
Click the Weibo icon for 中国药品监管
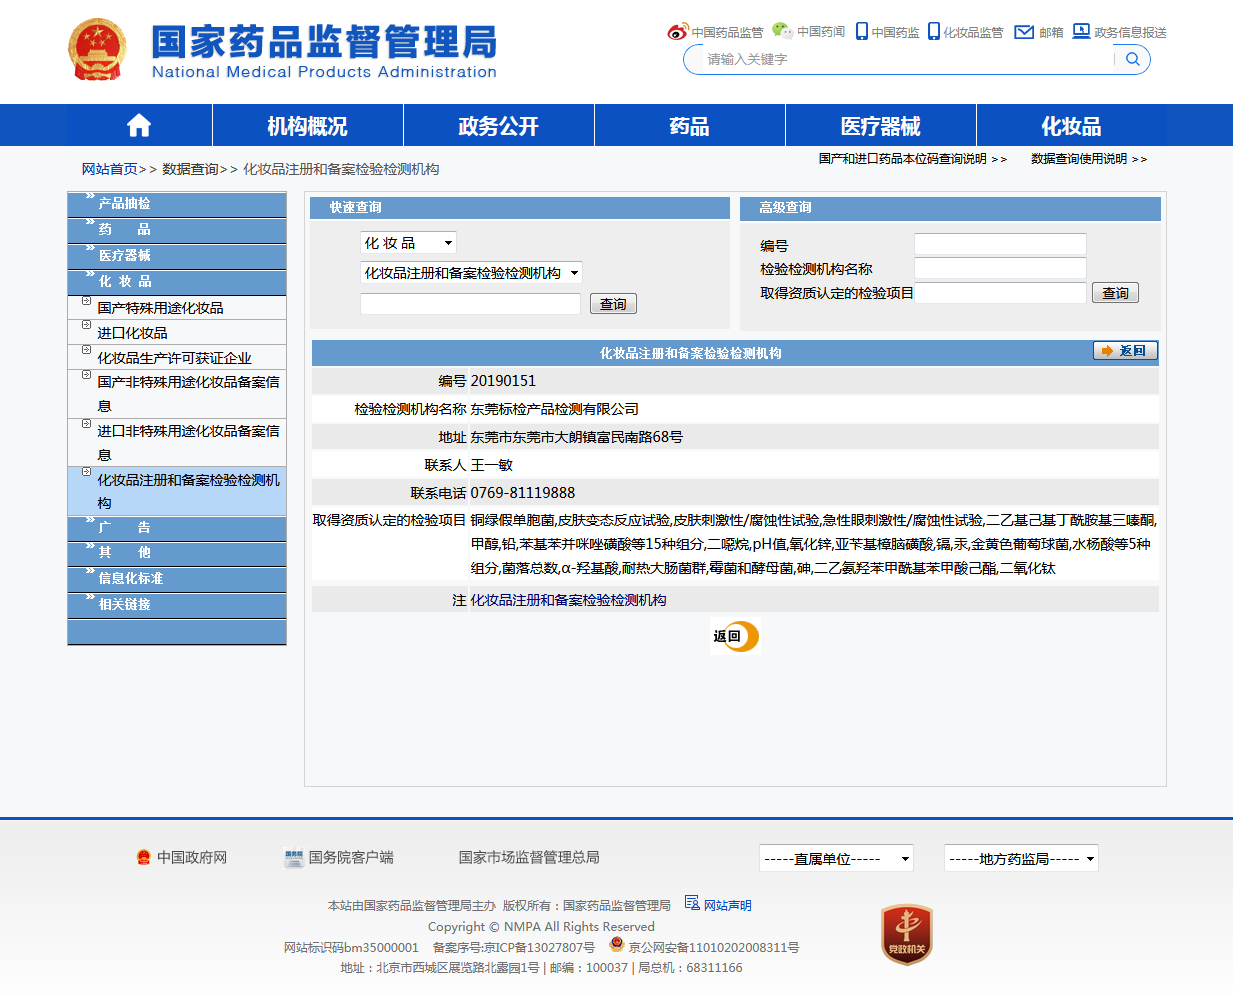[x=678, y=32]
